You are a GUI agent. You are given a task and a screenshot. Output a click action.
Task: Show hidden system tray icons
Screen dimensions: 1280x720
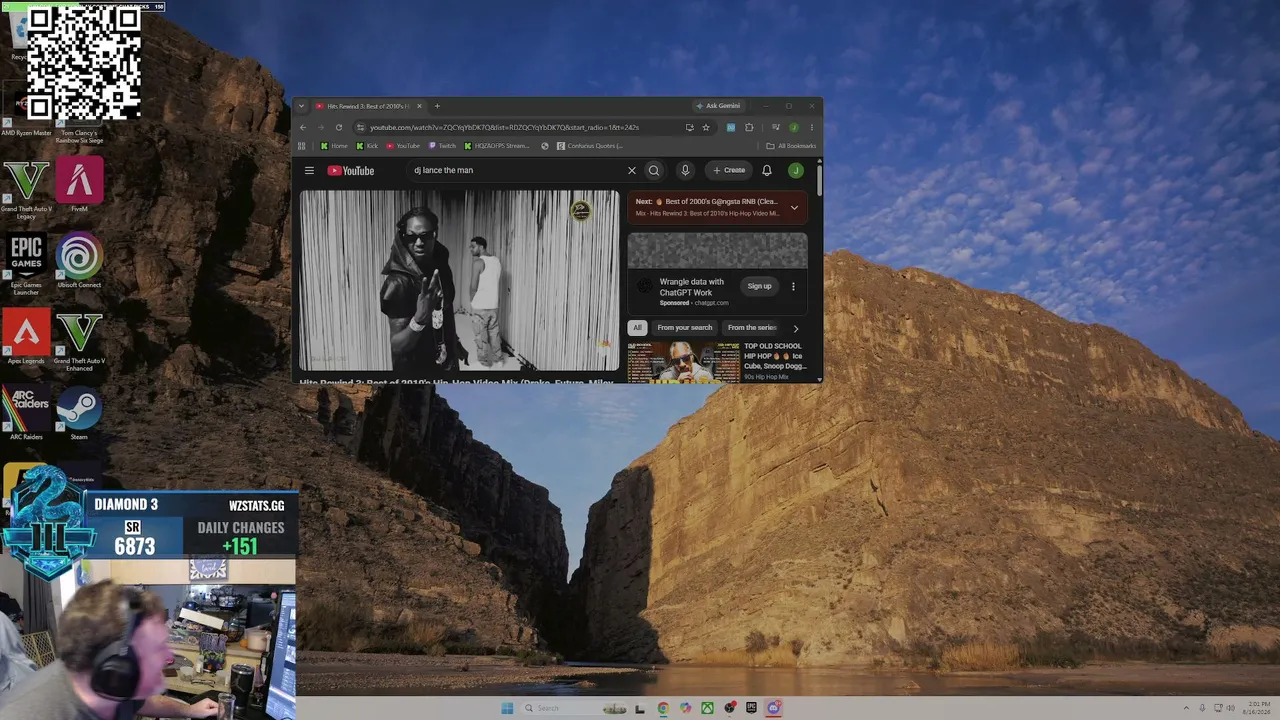(1186, 708)
